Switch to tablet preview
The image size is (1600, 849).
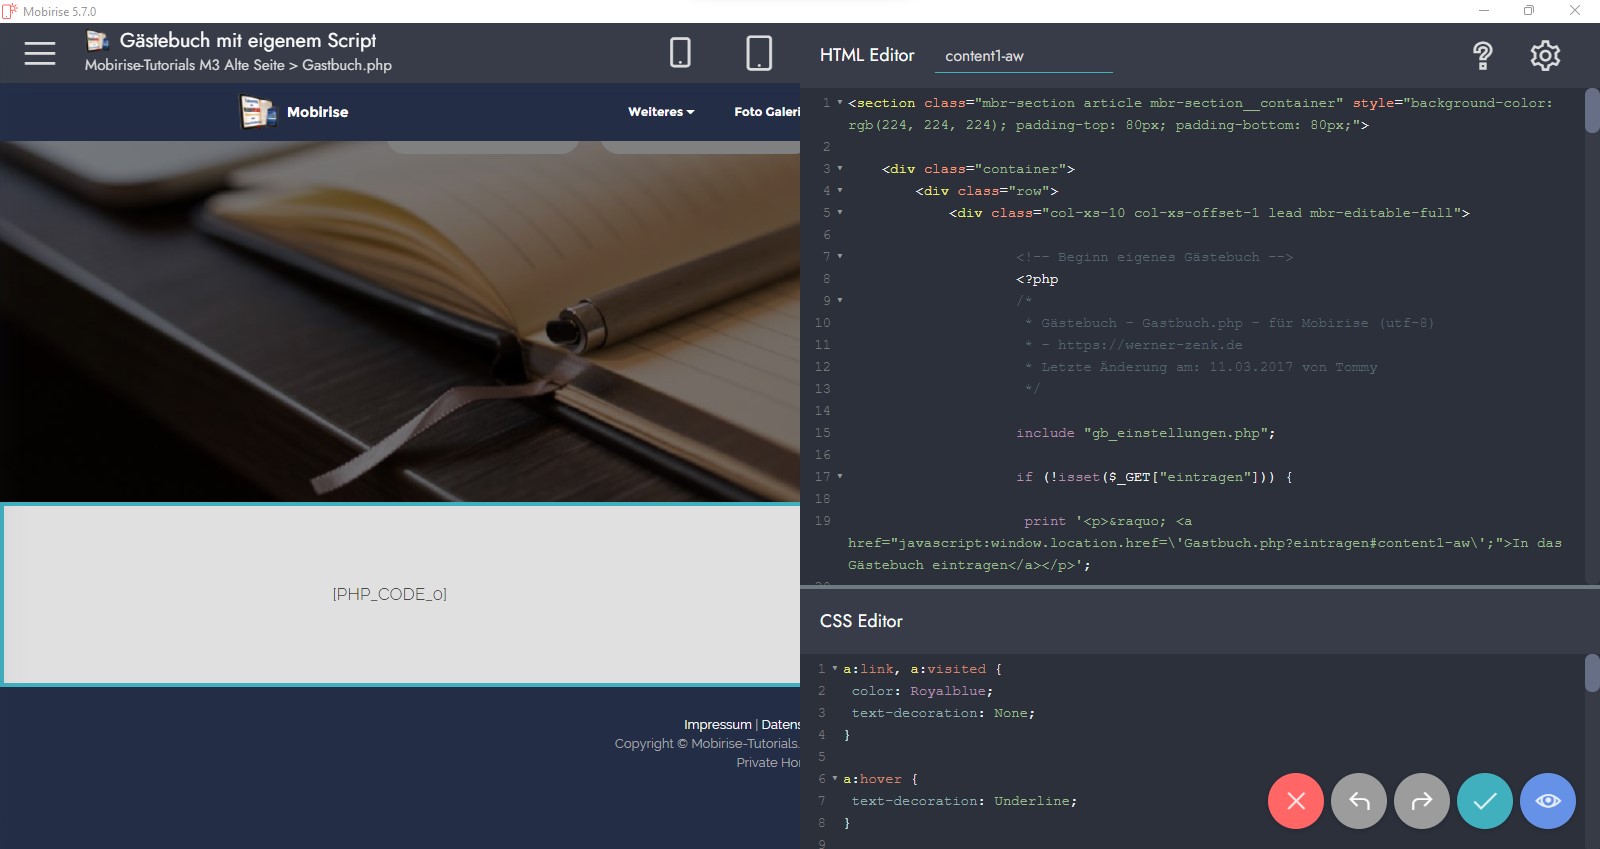coord(759,53)
